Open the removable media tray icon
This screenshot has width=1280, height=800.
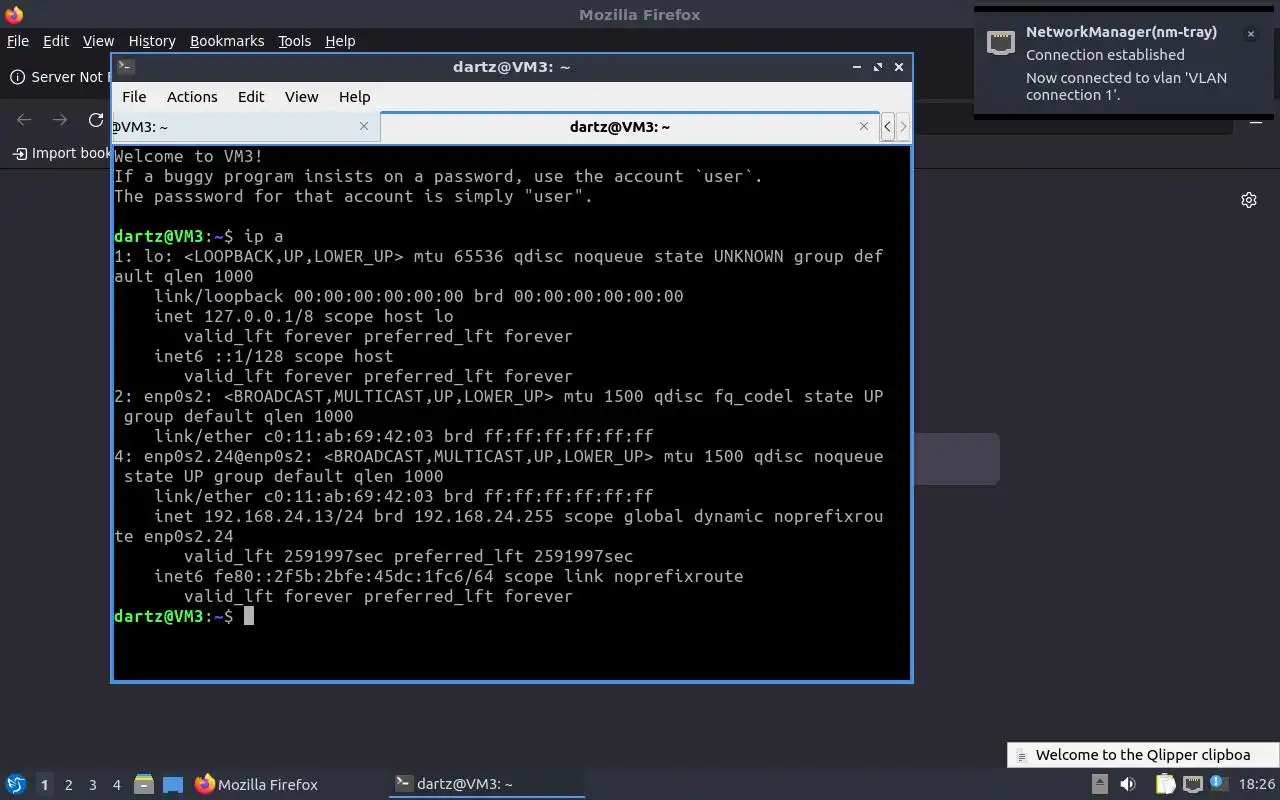tap(1099, 784)
